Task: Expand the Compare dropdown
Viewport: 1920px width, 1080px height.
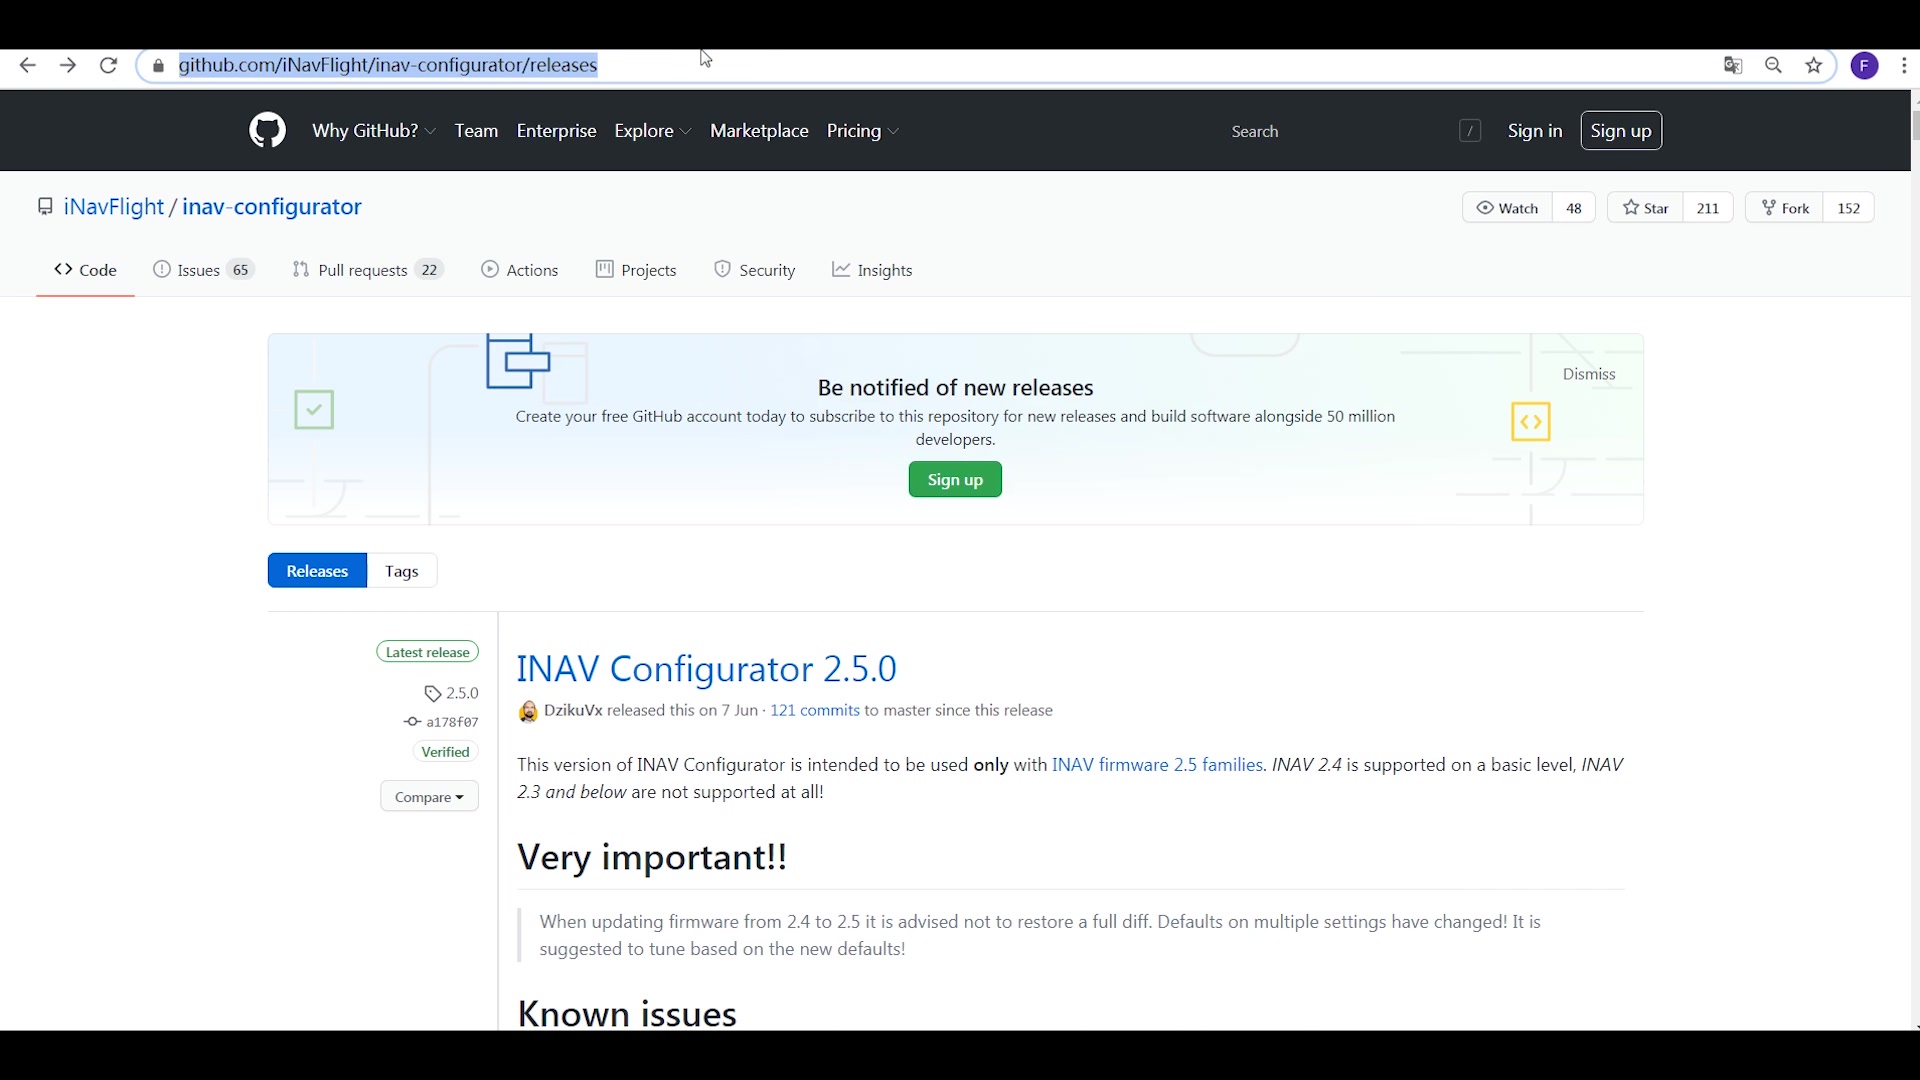Action: (x=429, y=795)
